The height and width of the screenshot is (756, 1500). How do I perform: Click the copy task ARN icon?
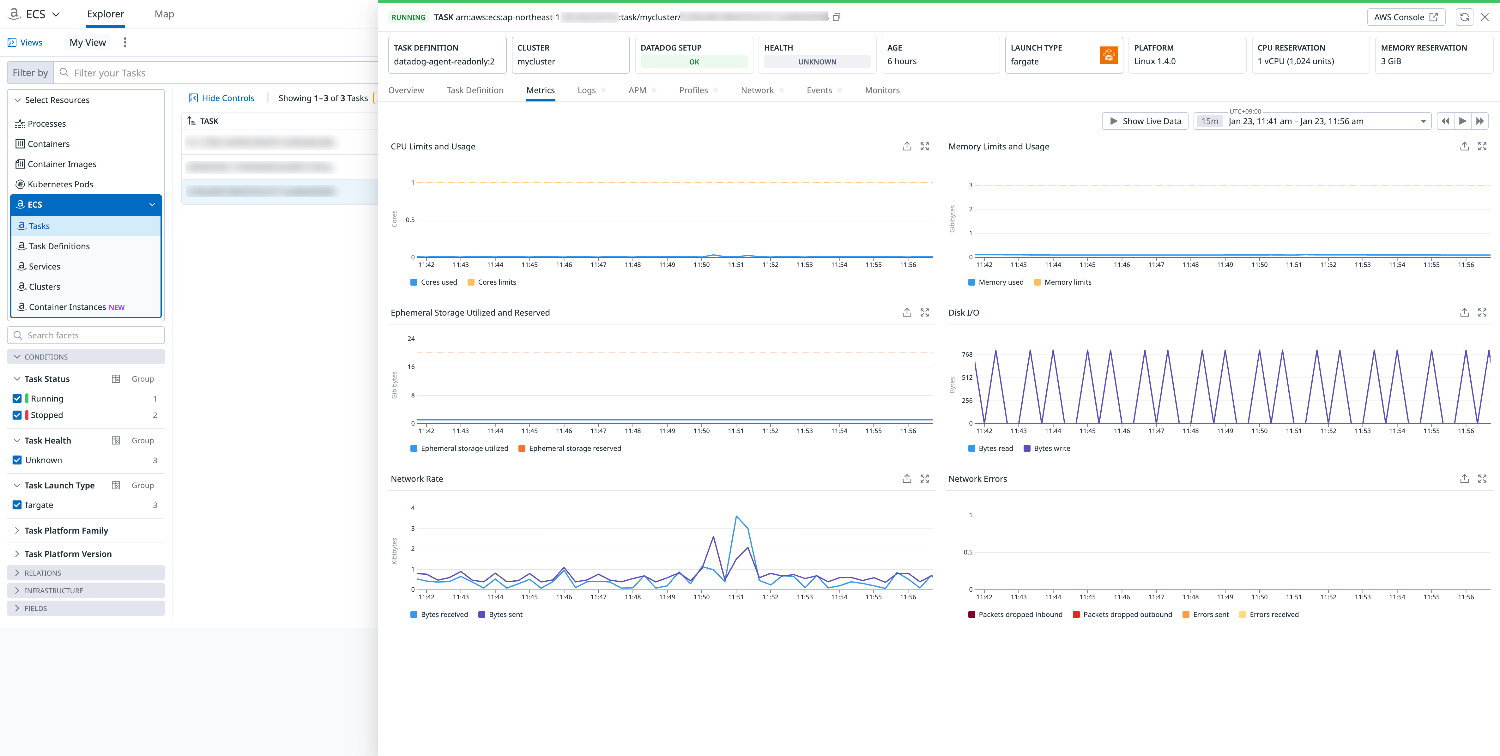pos(836,16)
